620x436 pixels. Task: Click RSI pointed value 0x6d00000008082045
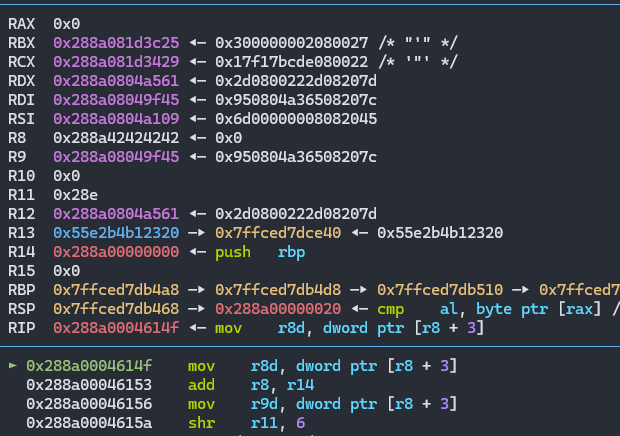tap(296, 119)
